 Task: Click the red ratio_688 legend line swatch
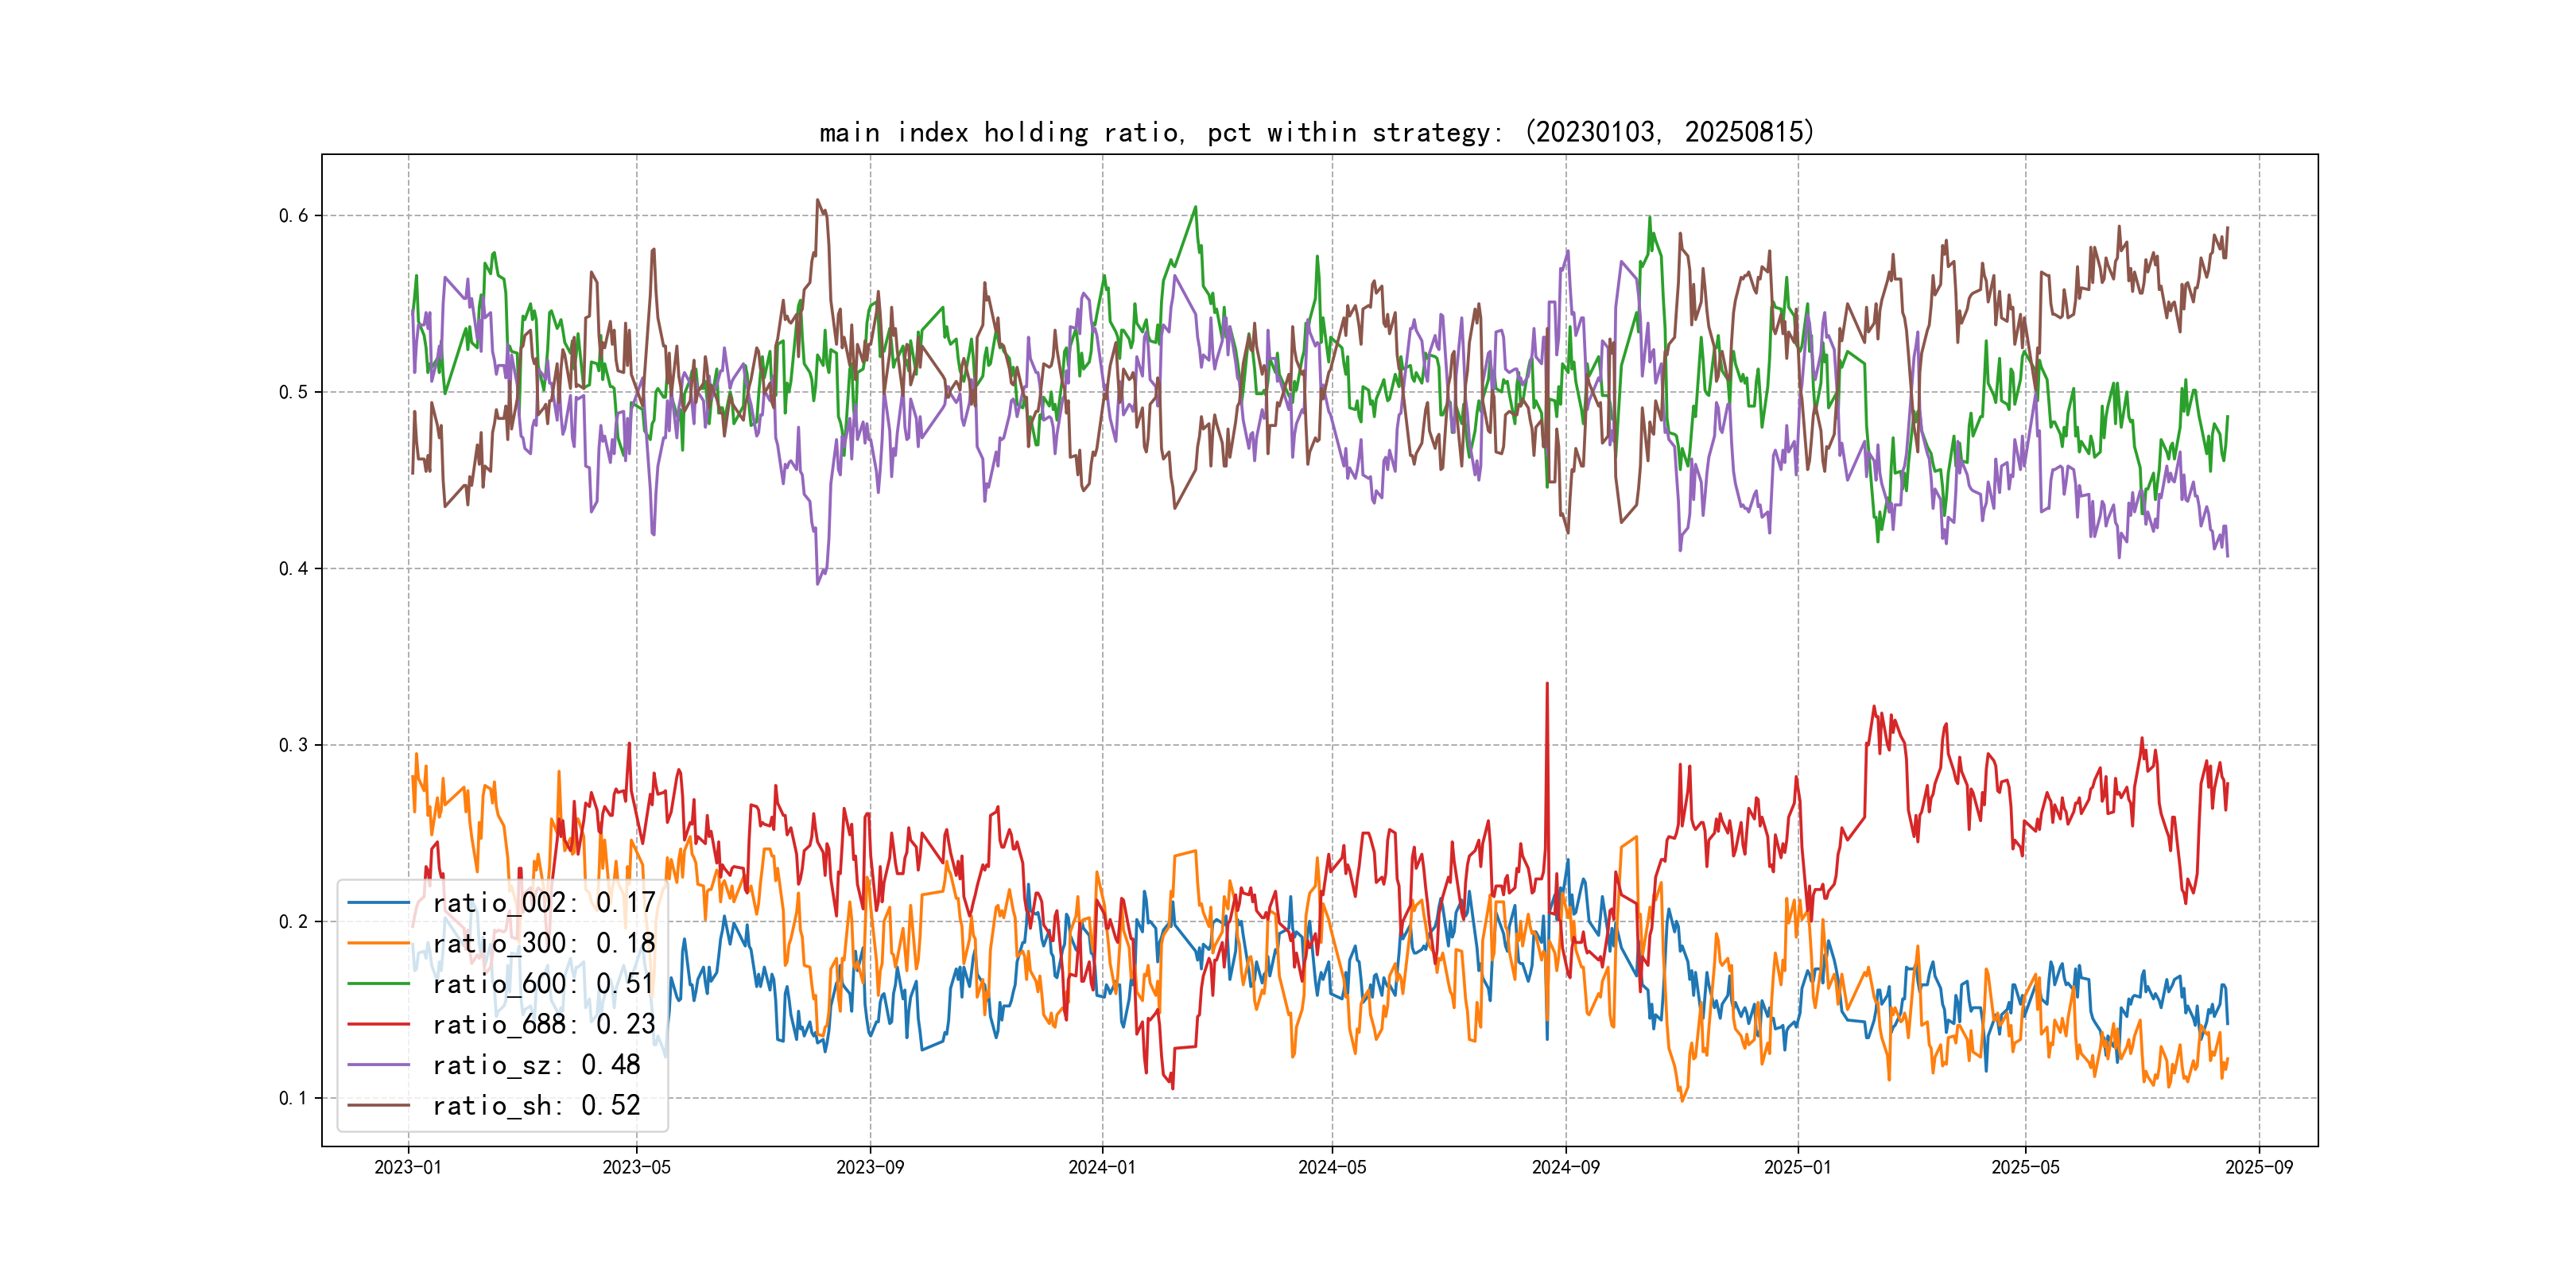tap(378, 1024)
